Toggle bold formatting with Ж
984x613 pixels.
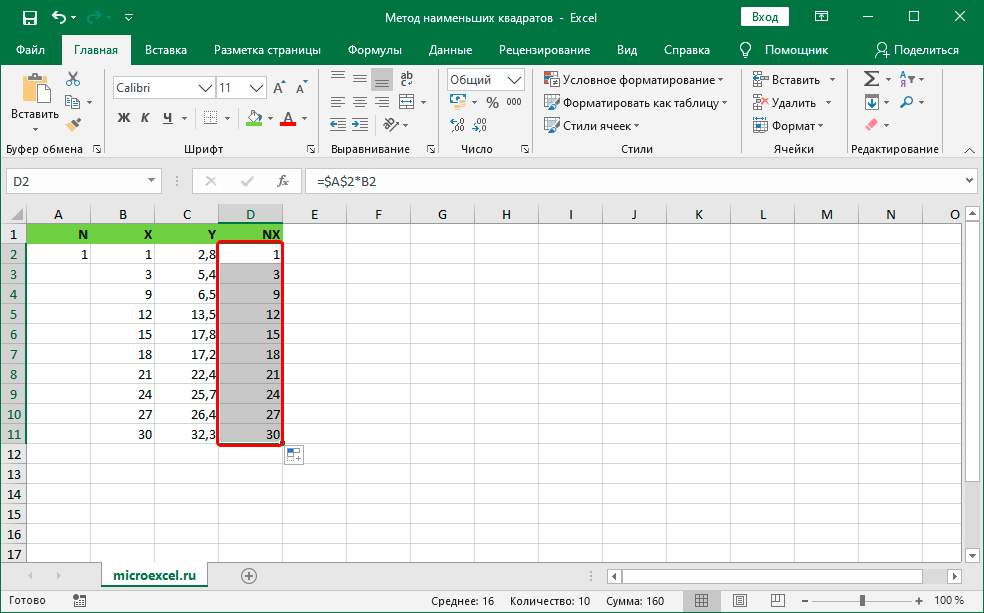tap(125, 118)
